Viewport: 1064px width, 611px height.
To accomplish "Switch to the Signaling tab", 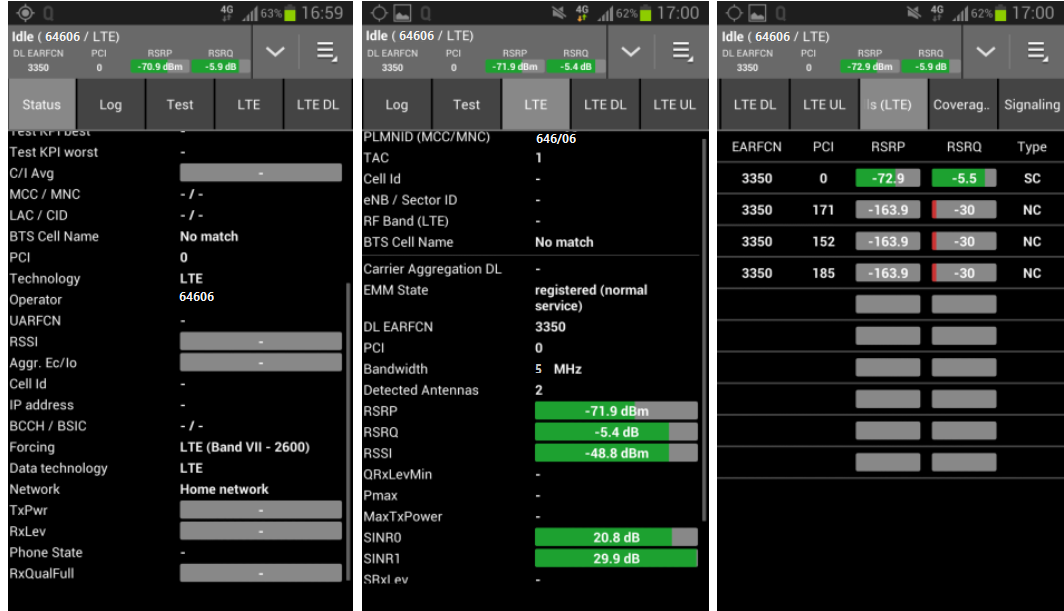I will coord(1031,105).
